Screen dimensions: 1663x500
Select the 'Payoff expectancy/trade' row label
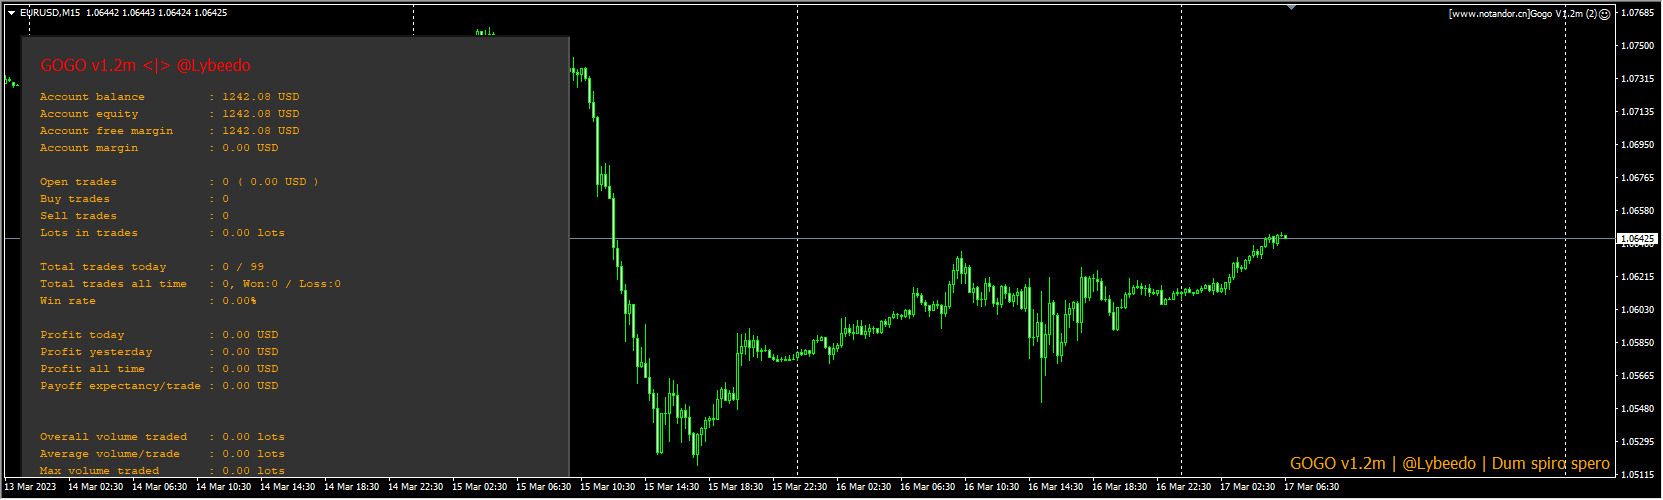[120, 386]
